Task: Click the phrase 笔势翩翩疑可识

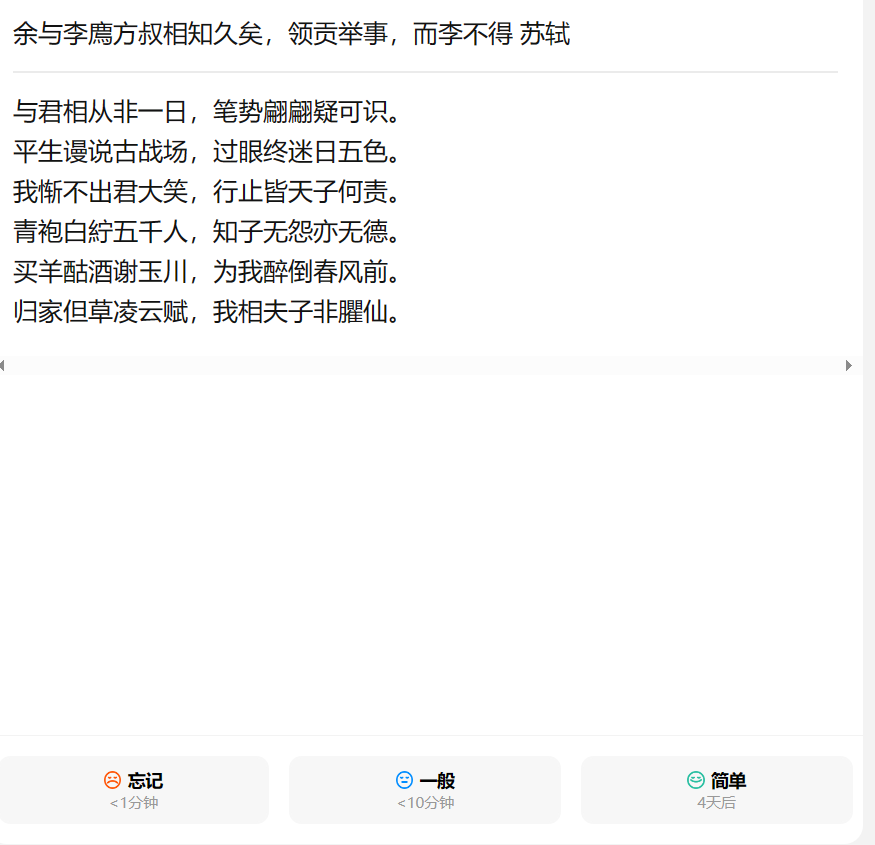Action: (300, 112)
